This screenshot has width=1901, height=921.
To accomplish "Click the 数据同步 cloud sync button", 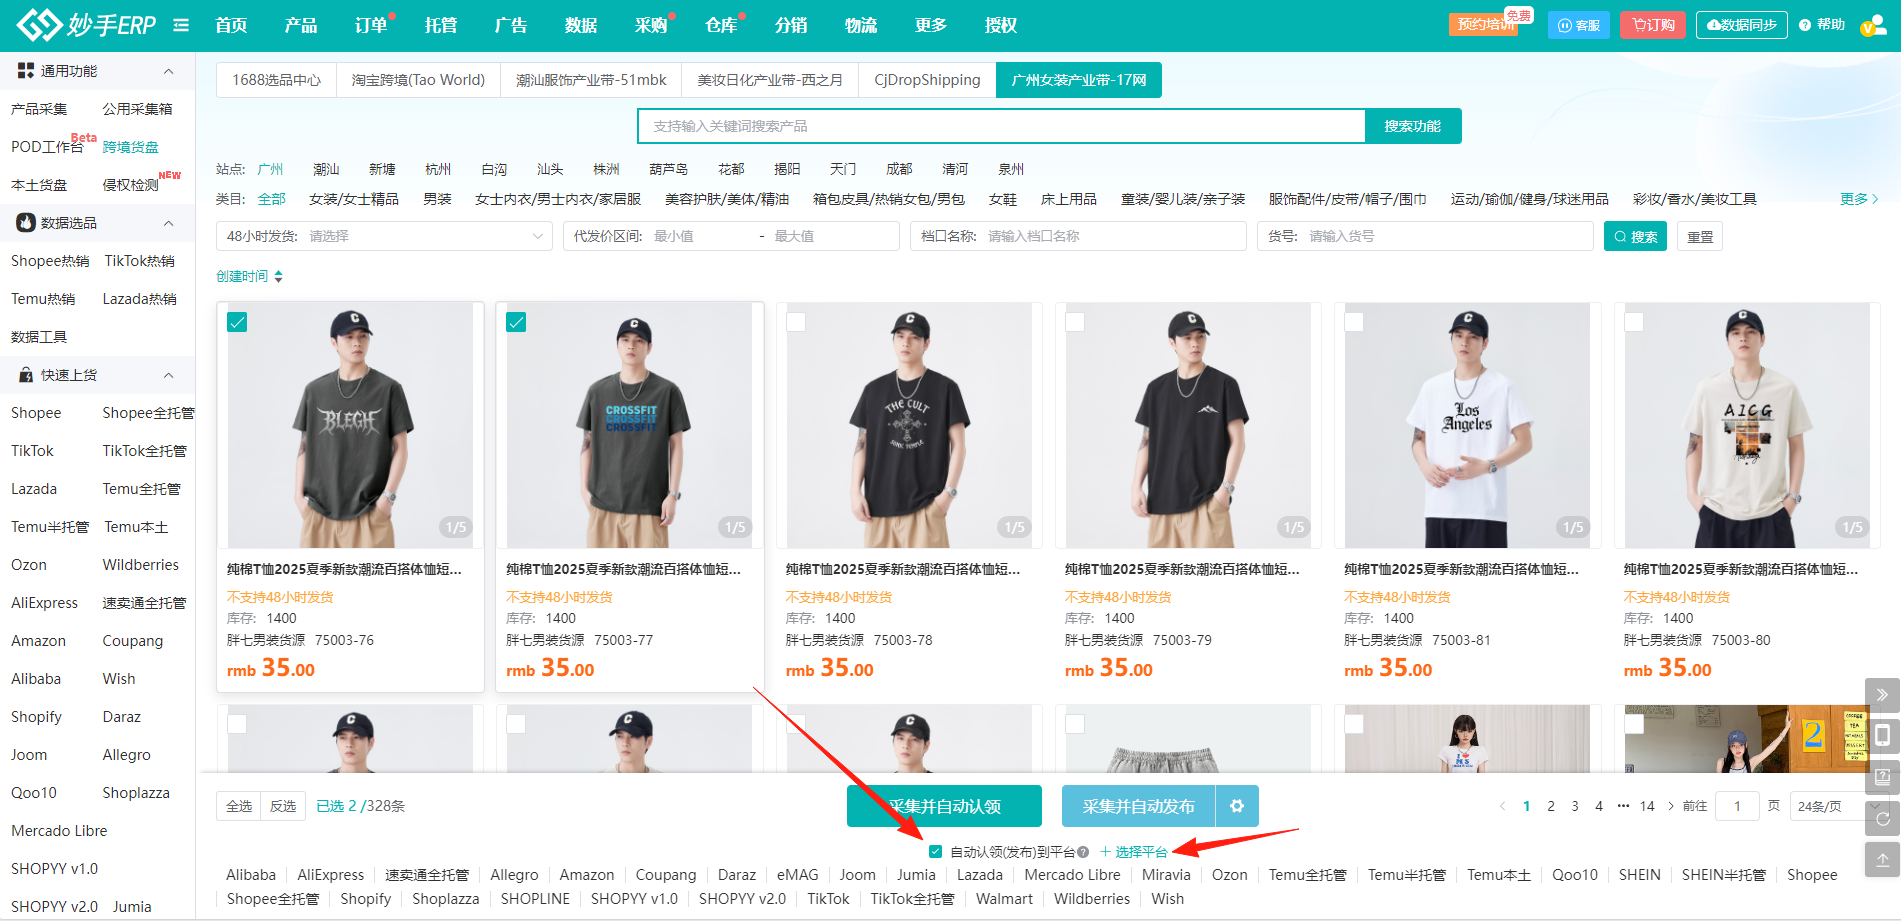I will pyautogui.click(x=1742, y=25).
